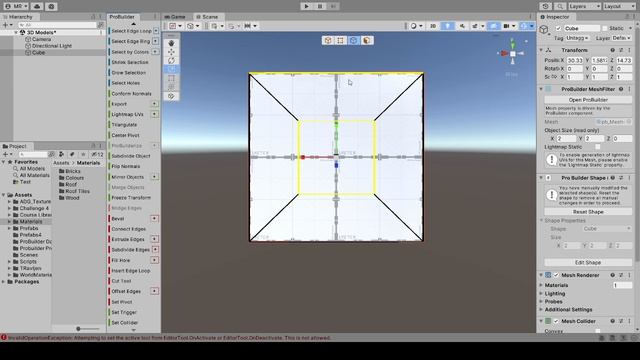Image resolution: width=640 pixels, height=360 pixels.
Task: Toggle the Mesh Collider enabled checkbox
Action: [556, 321]
